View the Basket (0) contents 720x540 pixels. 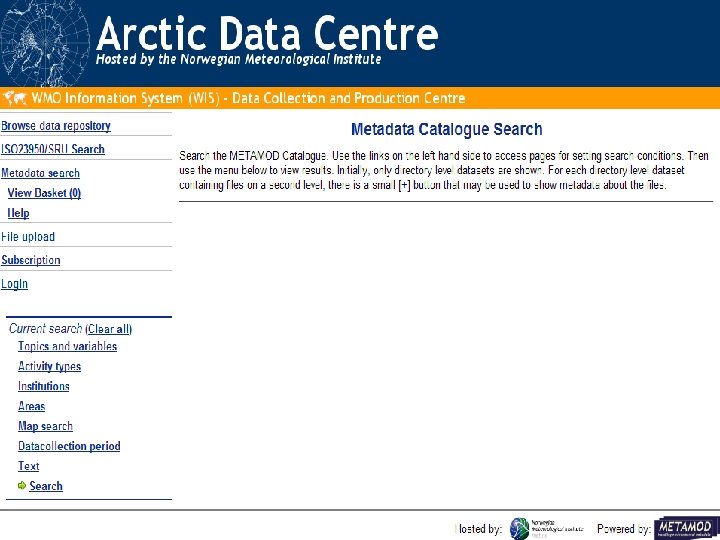44,193
